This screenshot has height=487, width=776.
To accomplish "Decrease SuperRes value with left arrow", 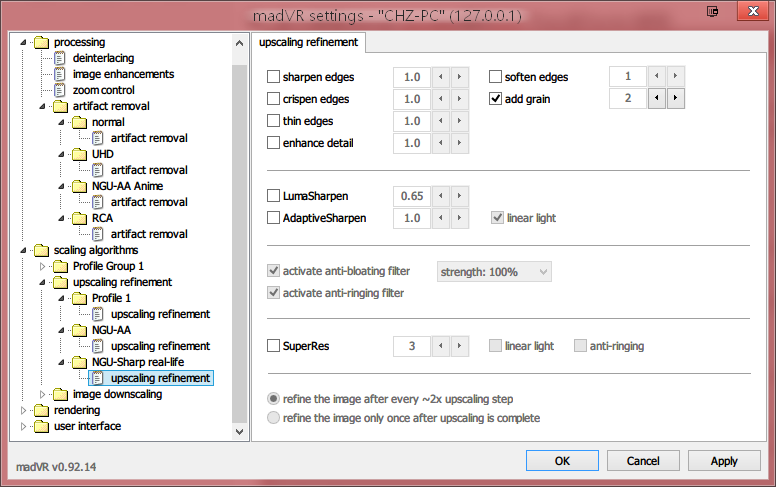I will (440, 346).
